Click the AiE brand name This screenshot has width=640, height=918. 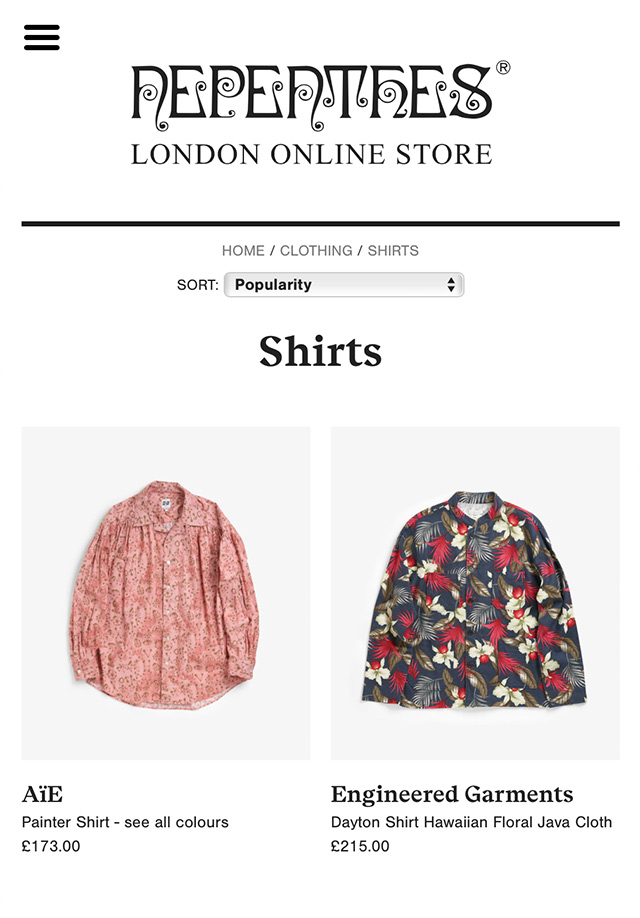click(42, 794)
